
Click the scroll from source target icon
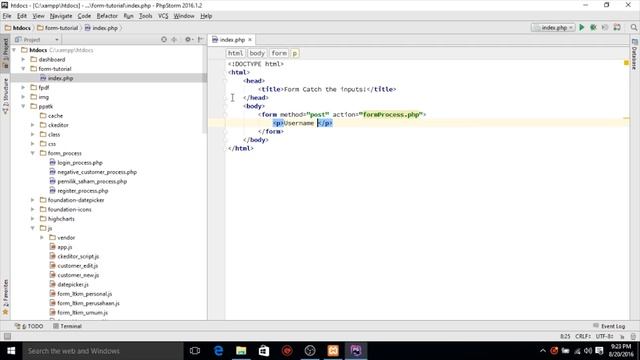coord(164,40)
